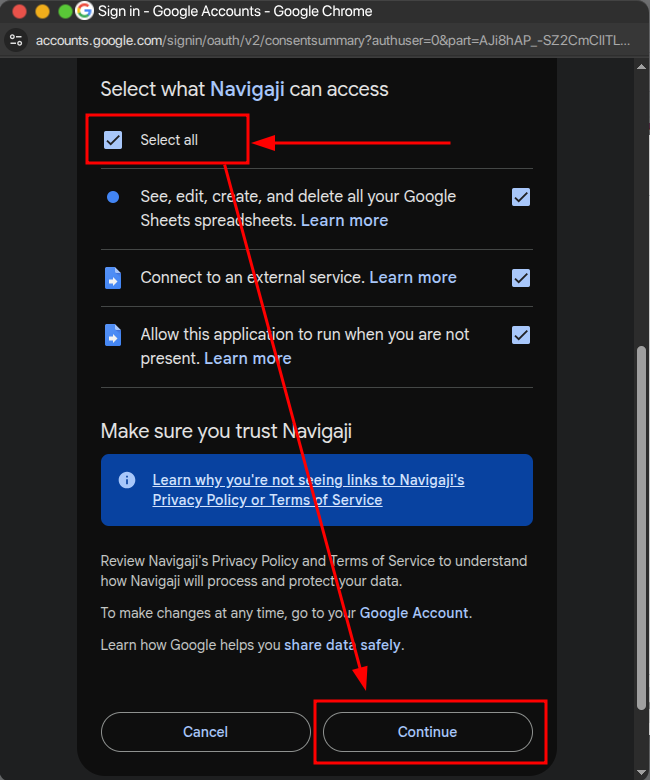Go to the Google Account link
The width and height of the screenshot is (650, 780).
[x=414, y=613]
